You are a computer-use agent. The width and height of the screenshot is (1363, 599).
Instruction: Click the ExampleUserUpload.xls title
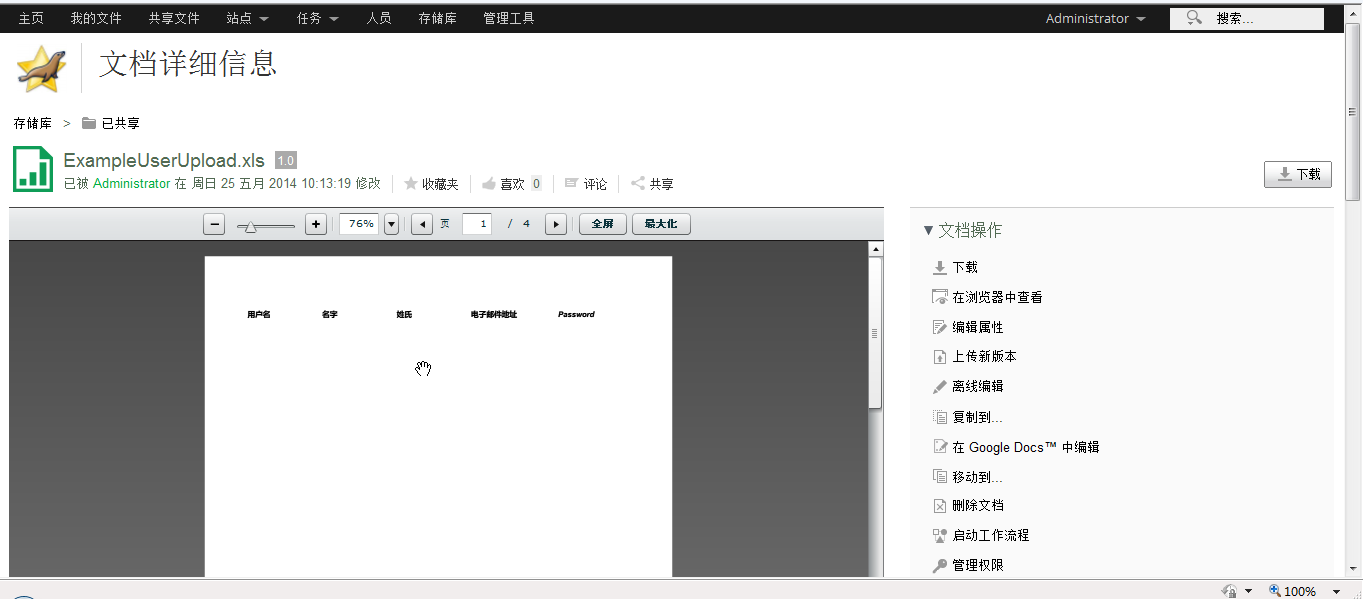coord(164,160)
